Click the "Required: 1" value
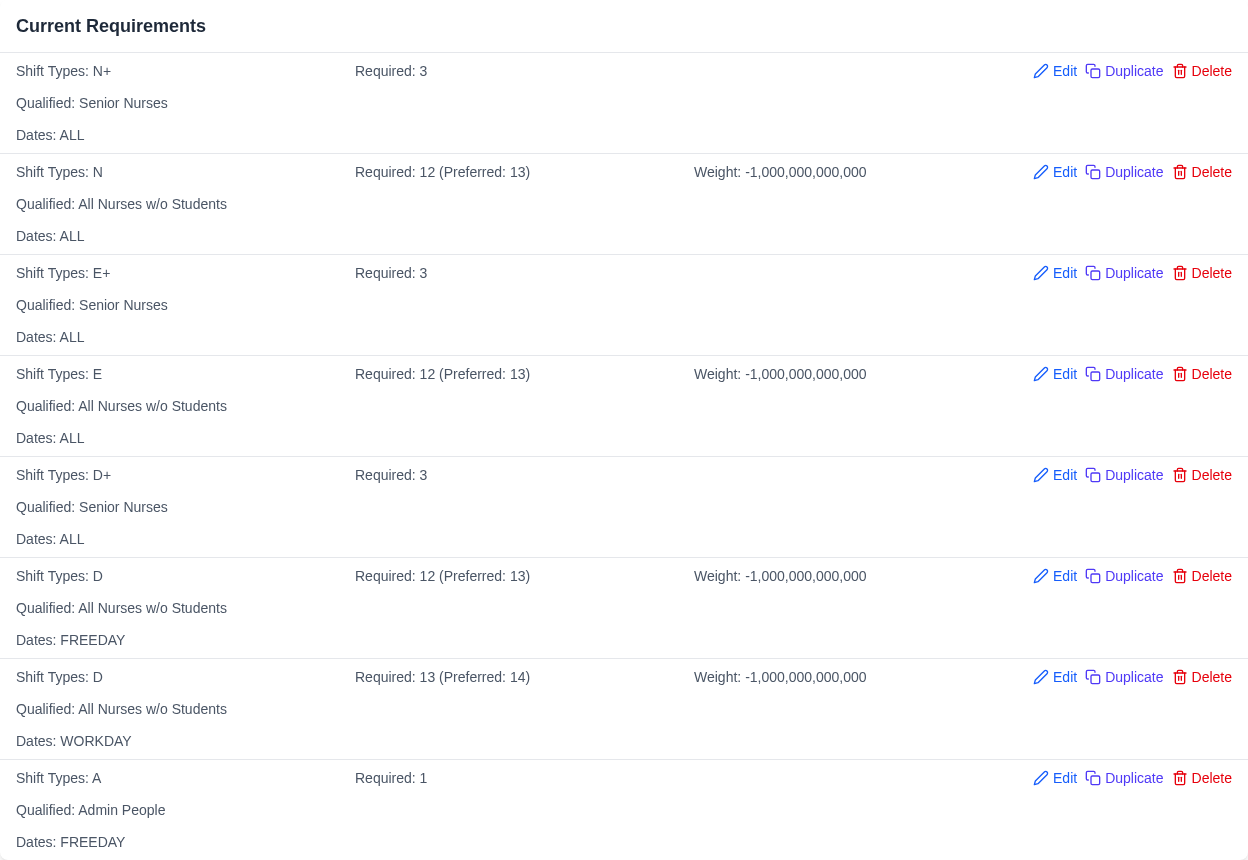The width and height of the screenshot is (1248, 860). (x=391, y=778)
